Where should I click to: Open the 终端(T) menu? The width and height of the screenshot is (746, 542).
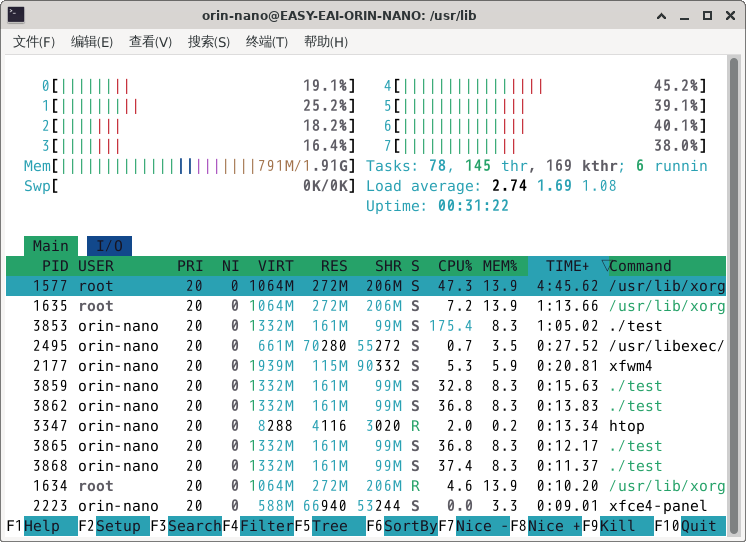(x=267, y=42)
